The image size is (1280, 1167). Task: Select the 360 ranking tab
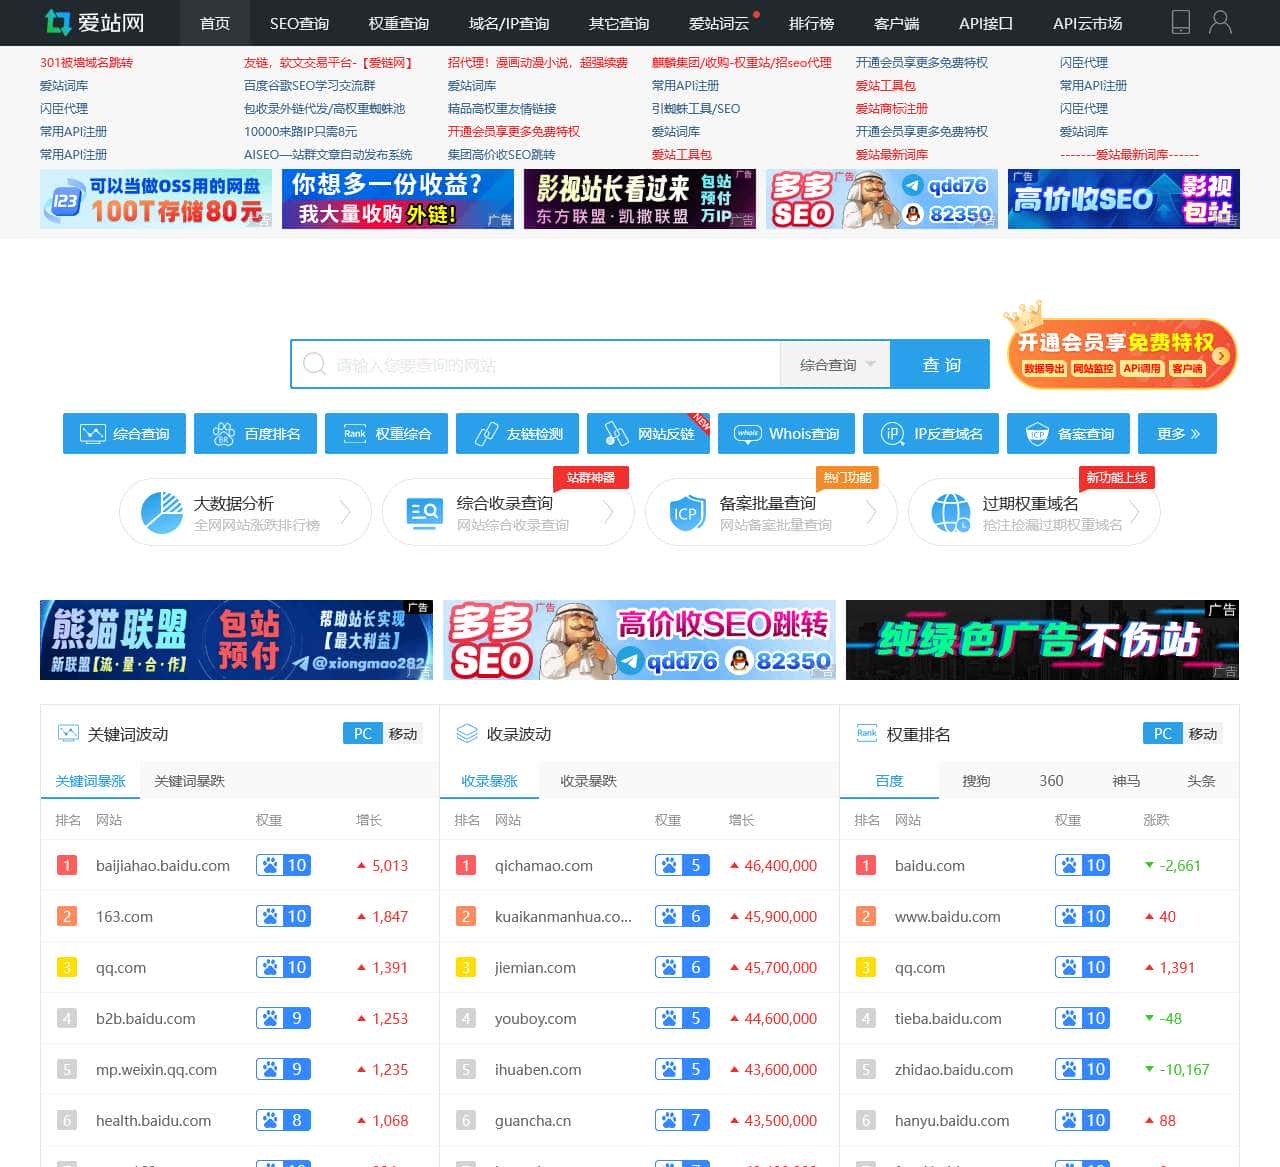(1051, 781)
